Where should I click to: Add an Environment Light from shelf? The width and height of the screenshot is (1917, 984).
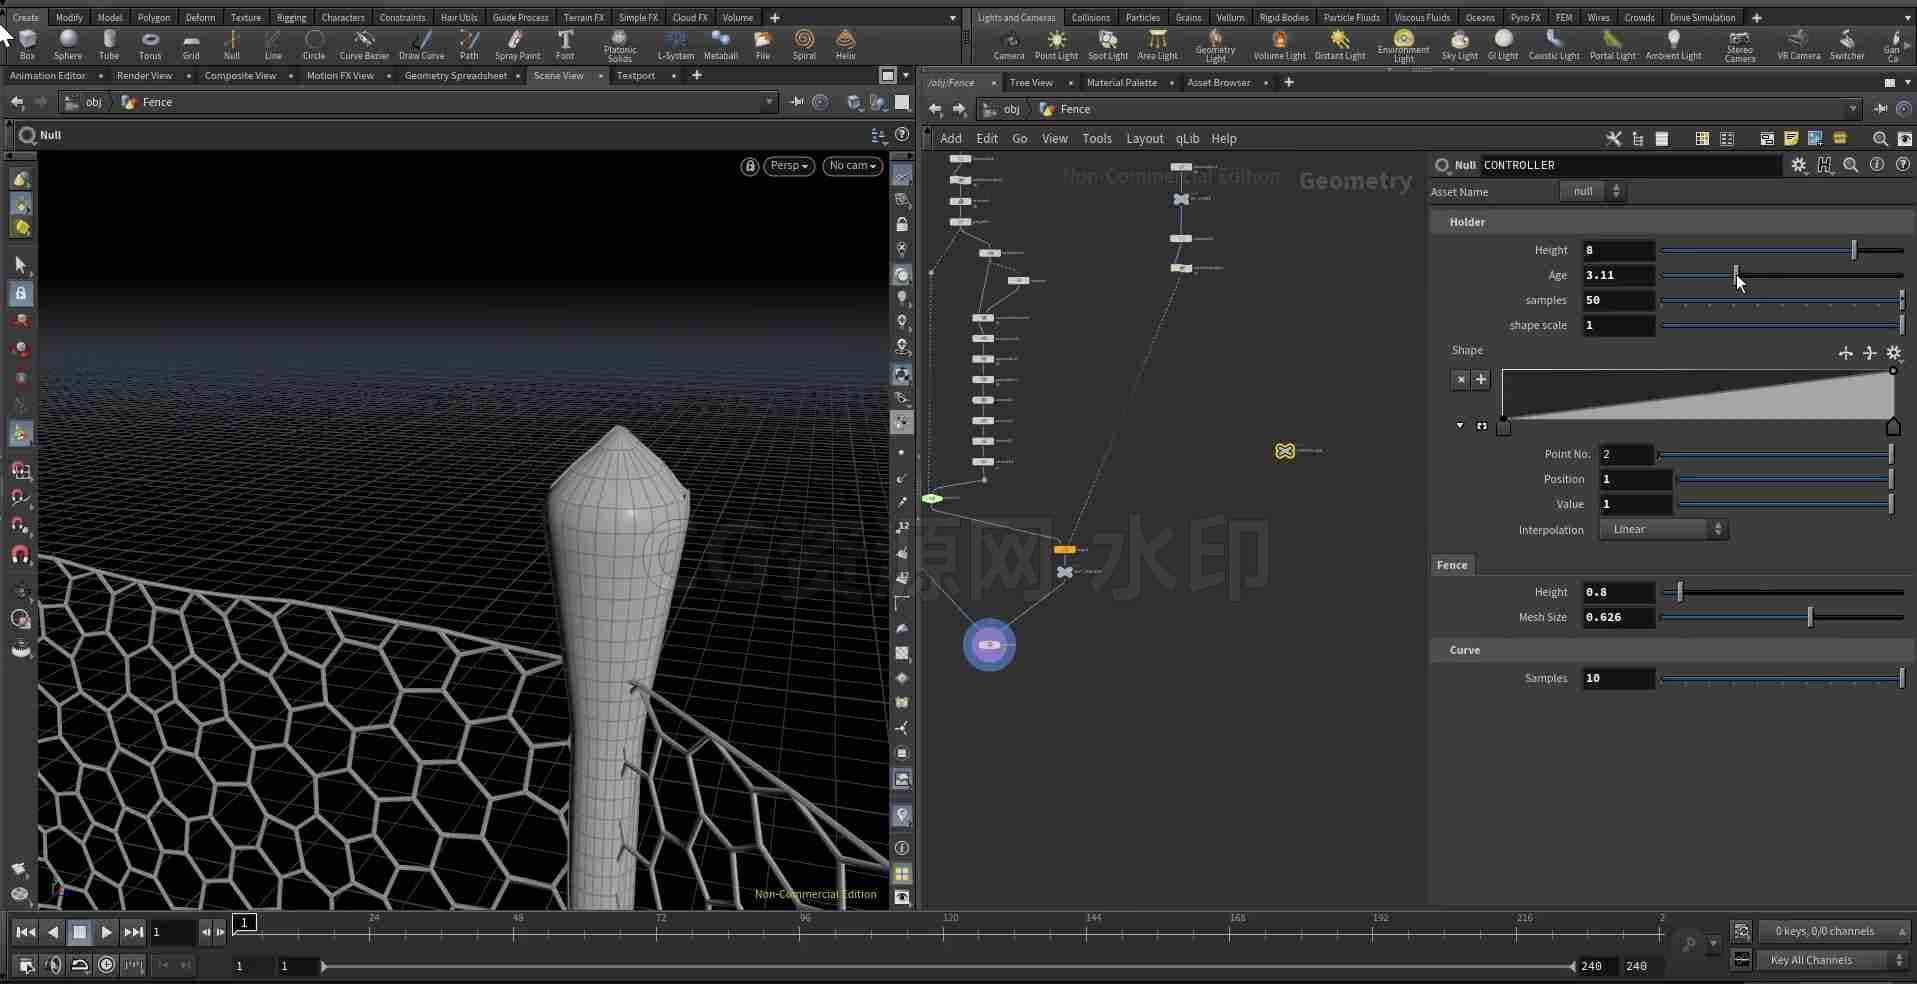(x=1403, y=46)
